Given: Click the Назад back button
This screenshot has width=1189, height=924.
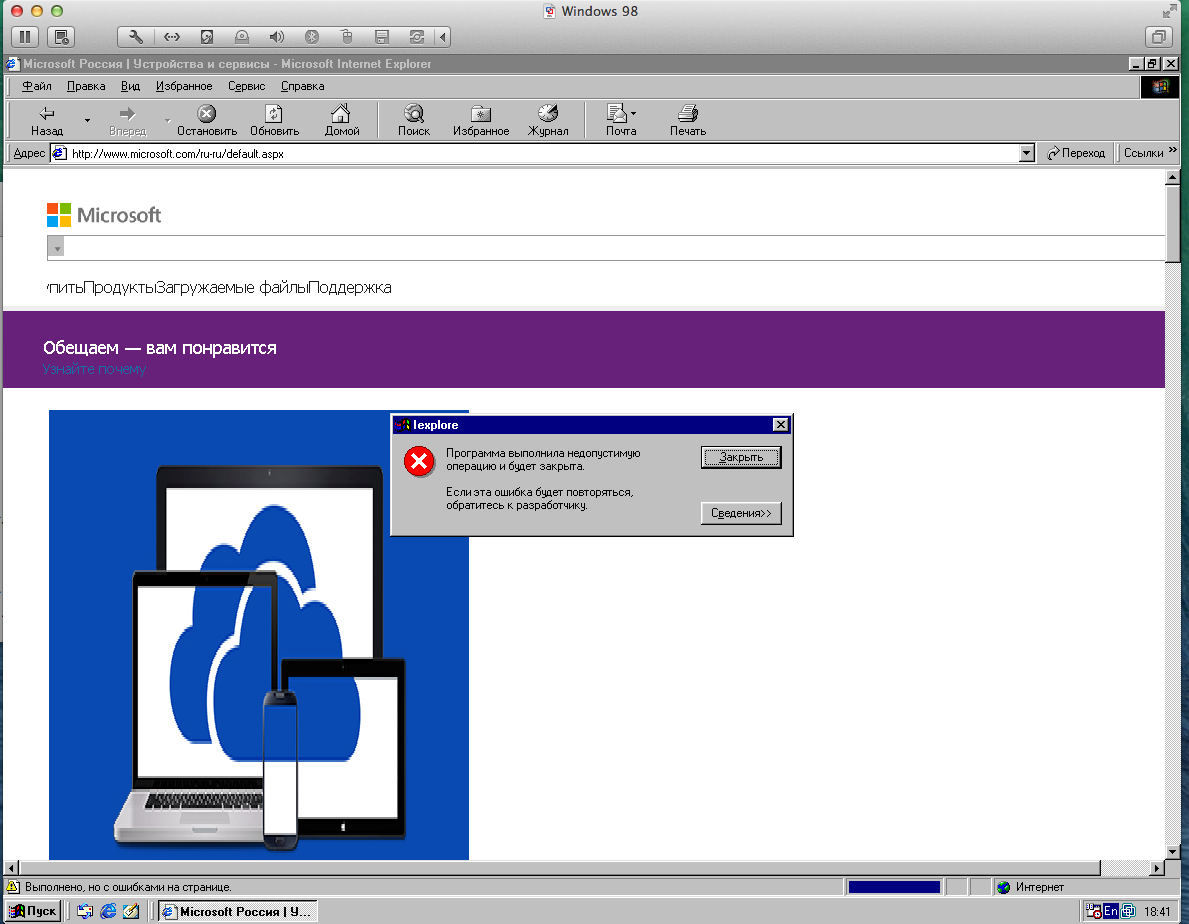Looking at the screenshot, I should tap(47, 121).
